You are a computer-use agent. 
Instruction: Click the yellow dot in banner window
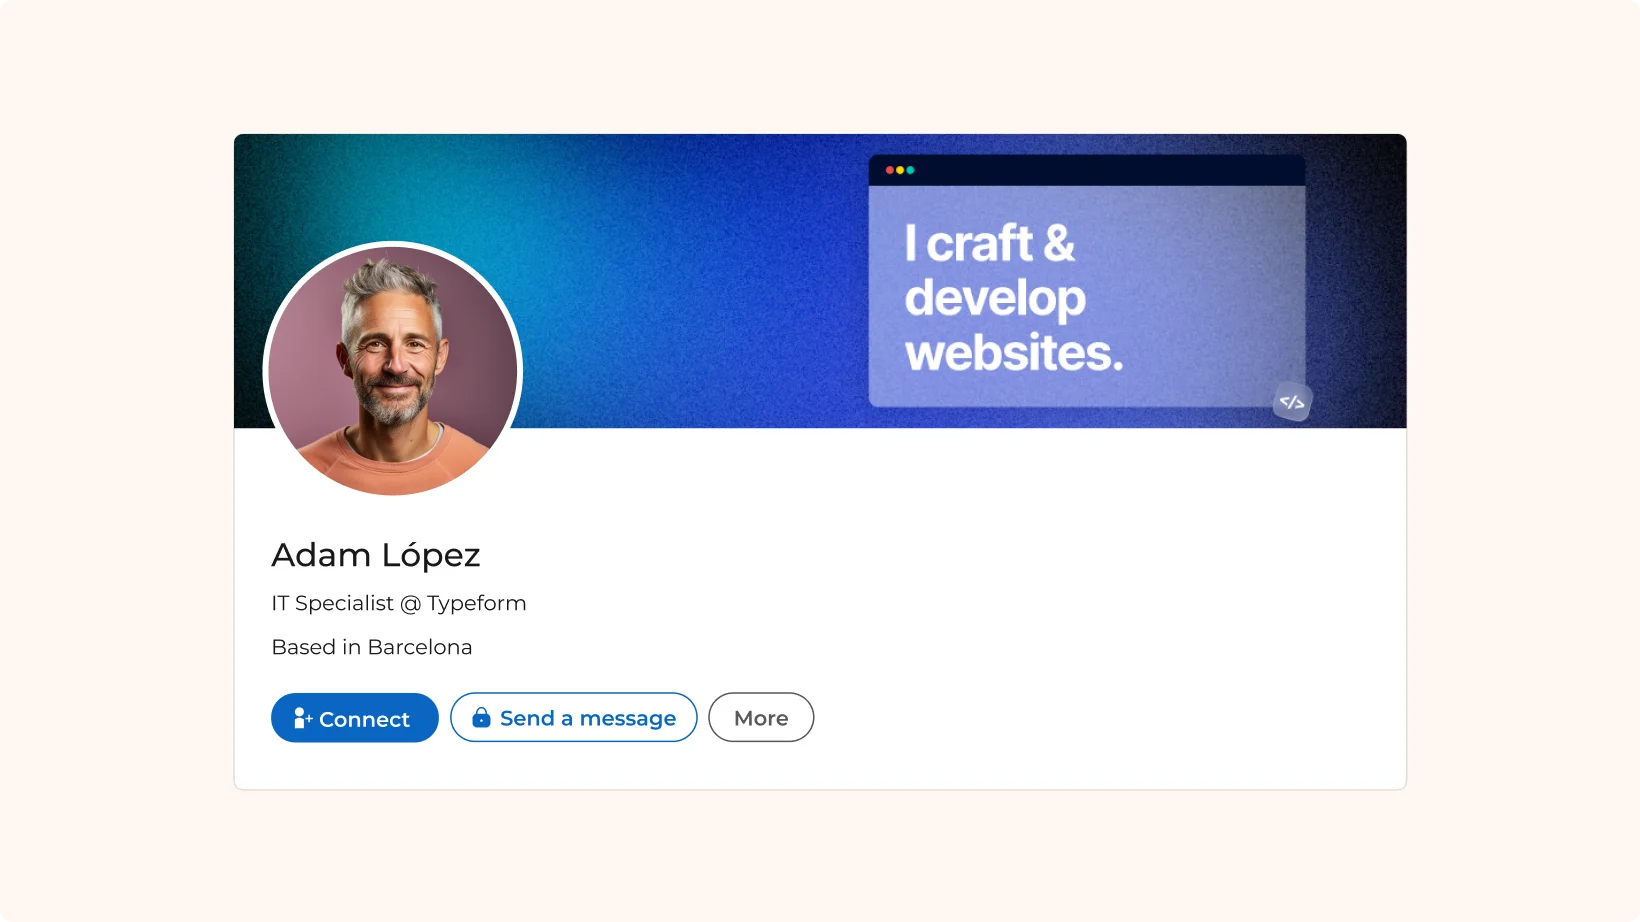pos(900,170)
